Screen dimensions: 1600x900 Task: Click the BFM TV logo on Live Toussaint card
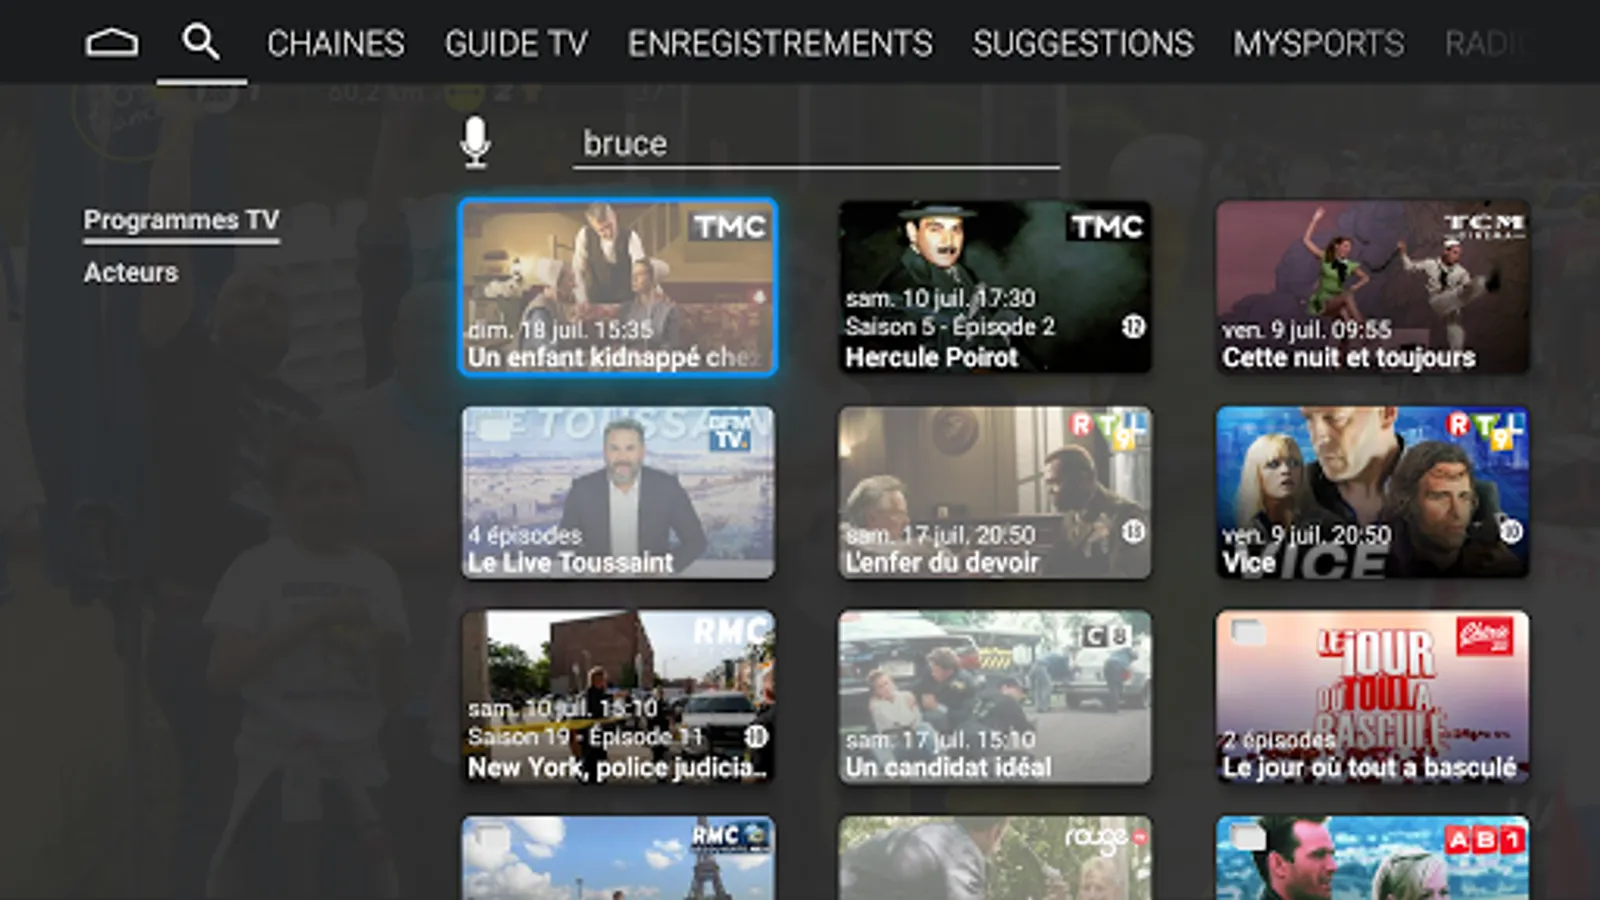[730, 432]
